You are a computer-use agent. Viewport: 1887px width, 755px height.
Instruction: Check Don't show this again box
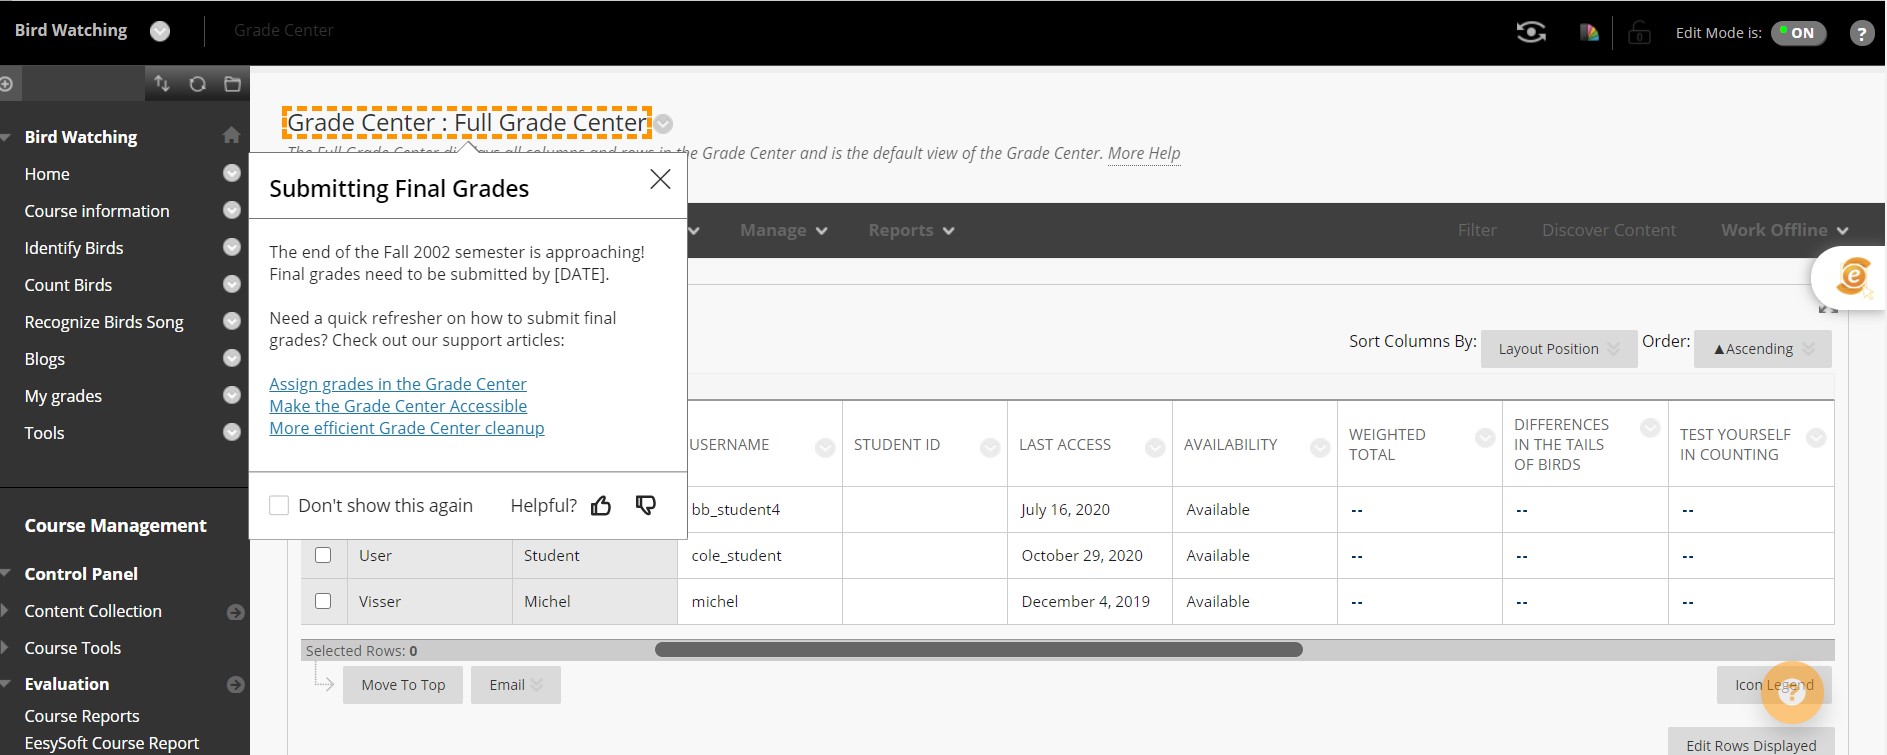[279, 506]
